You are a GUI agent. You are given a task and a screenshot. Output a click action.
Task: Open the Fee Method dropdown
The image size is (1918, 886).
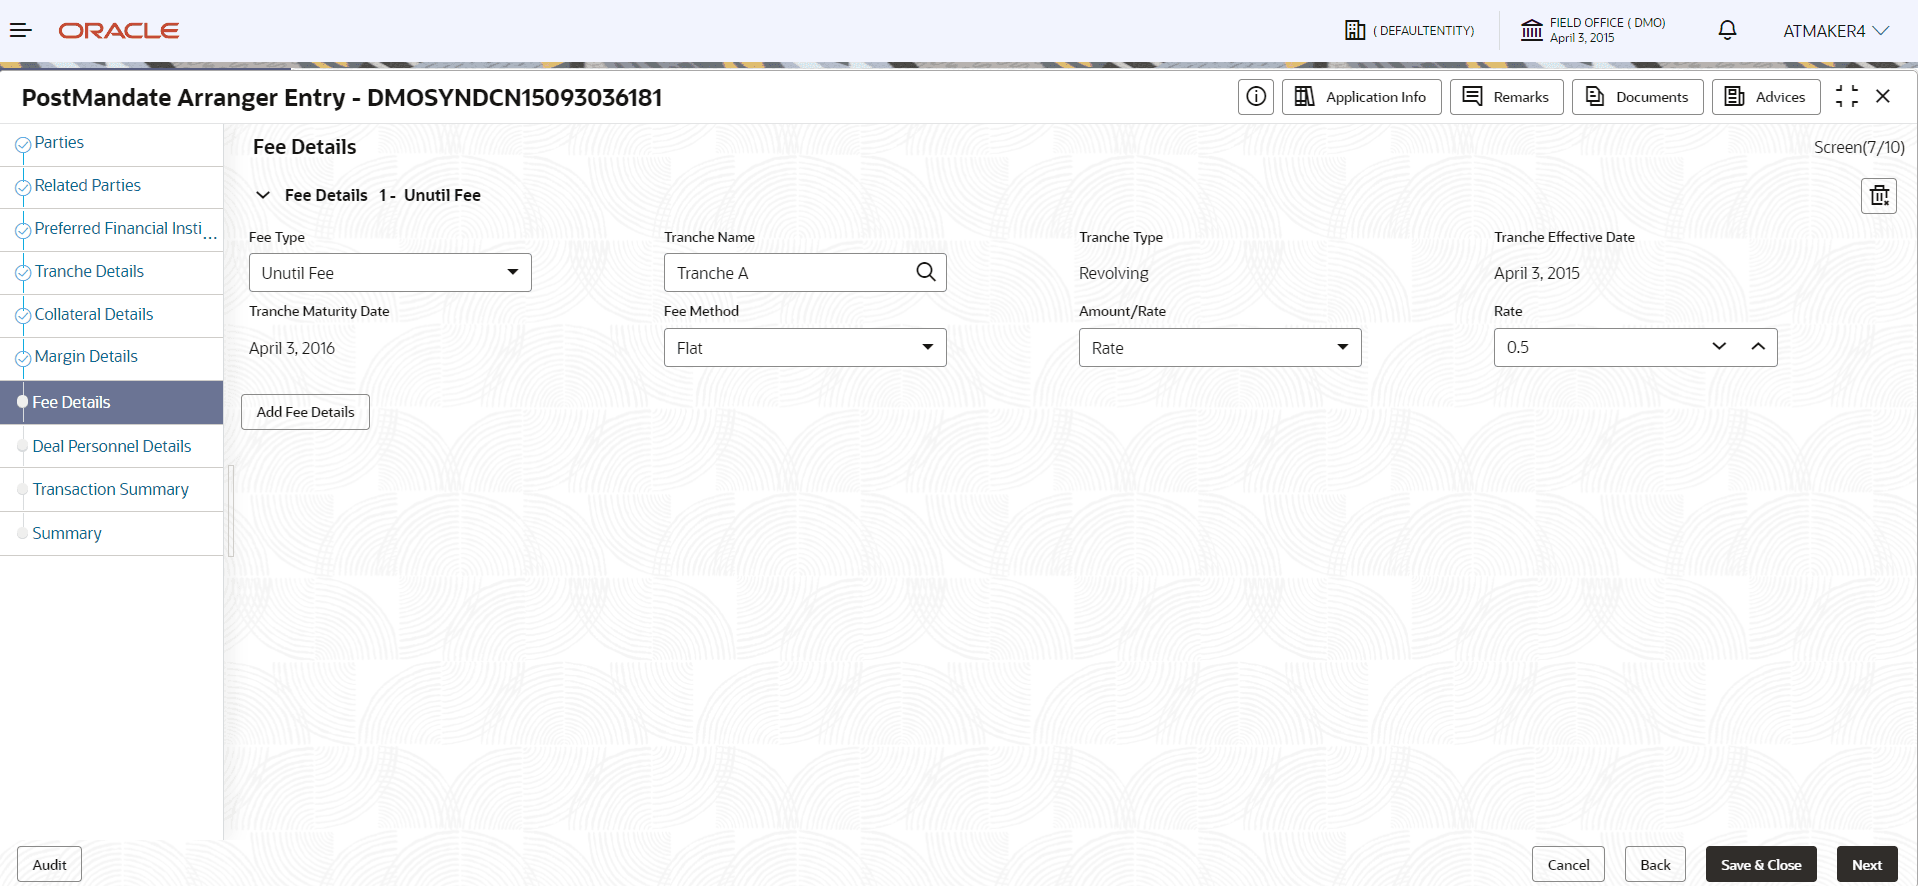[x=805, y=348]
